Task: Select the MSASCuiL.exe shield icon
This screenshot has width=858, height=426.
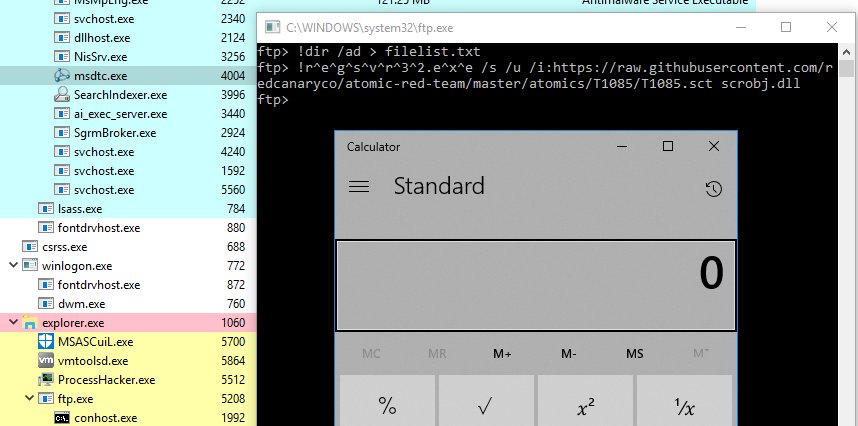Action: click(46, 342)
